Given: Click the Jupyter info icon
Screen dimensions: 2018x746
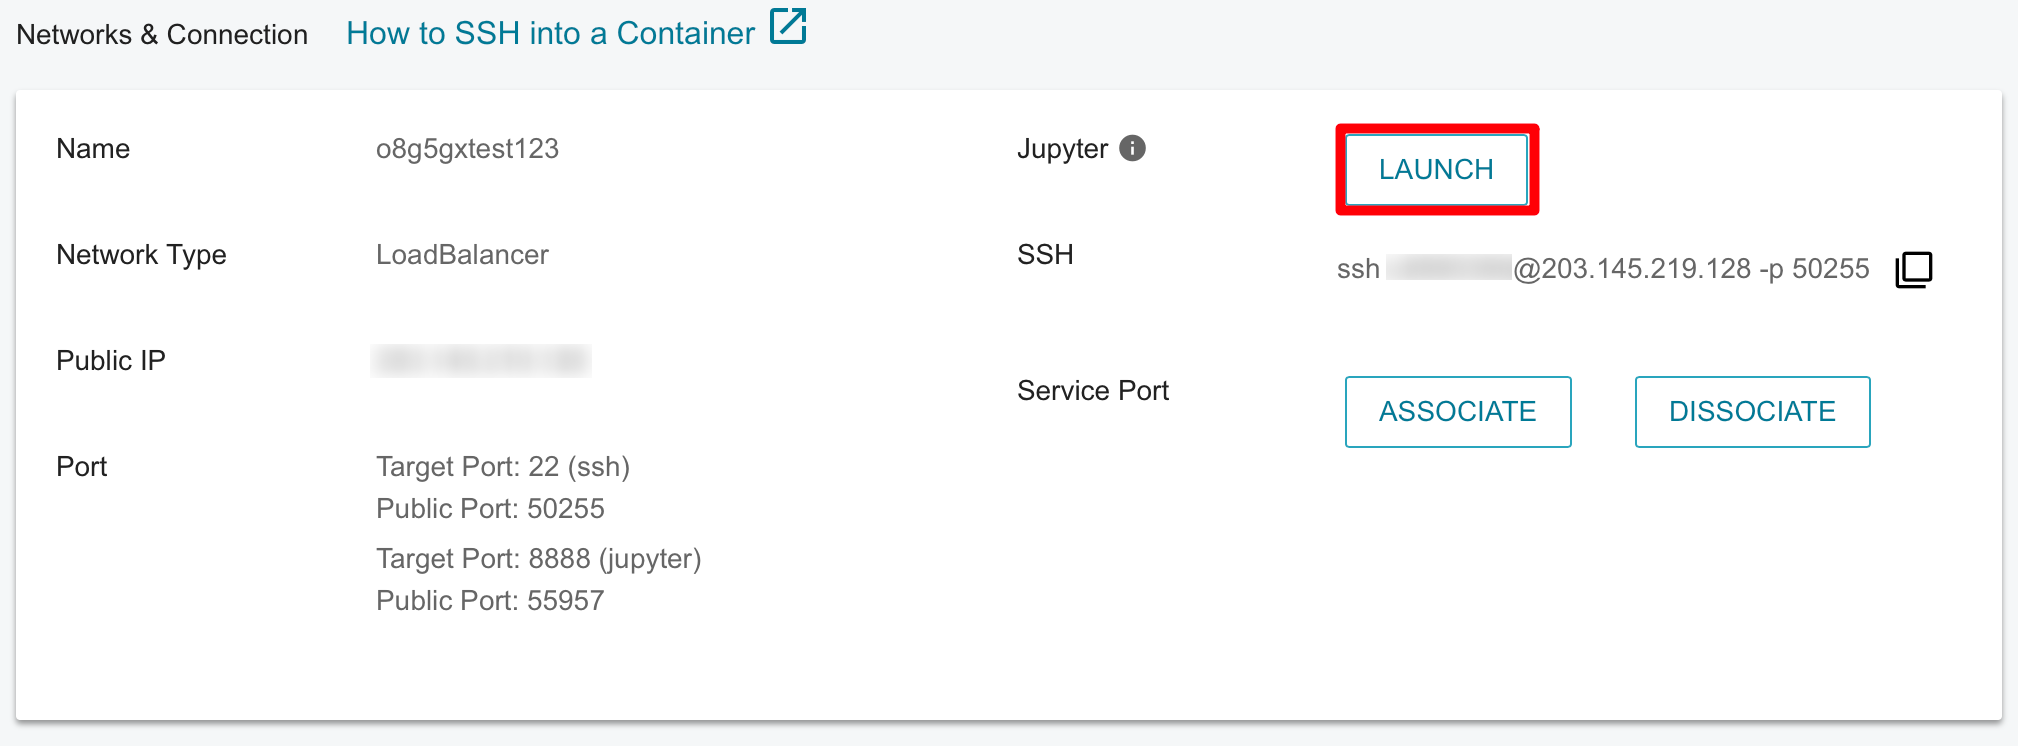Looking at the screenshot, I should click(1132, 148).
